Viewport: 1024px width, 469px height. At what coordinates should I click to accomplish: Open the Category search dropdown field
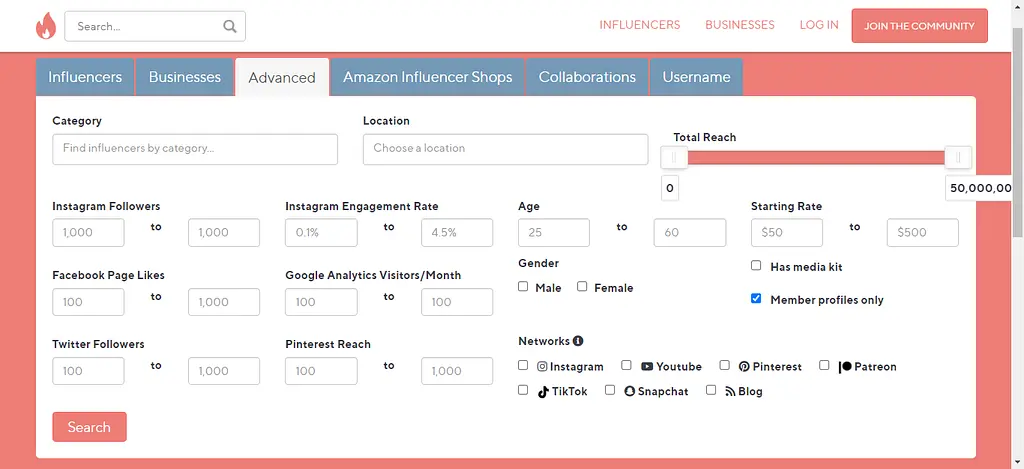(x=195, y=149)
